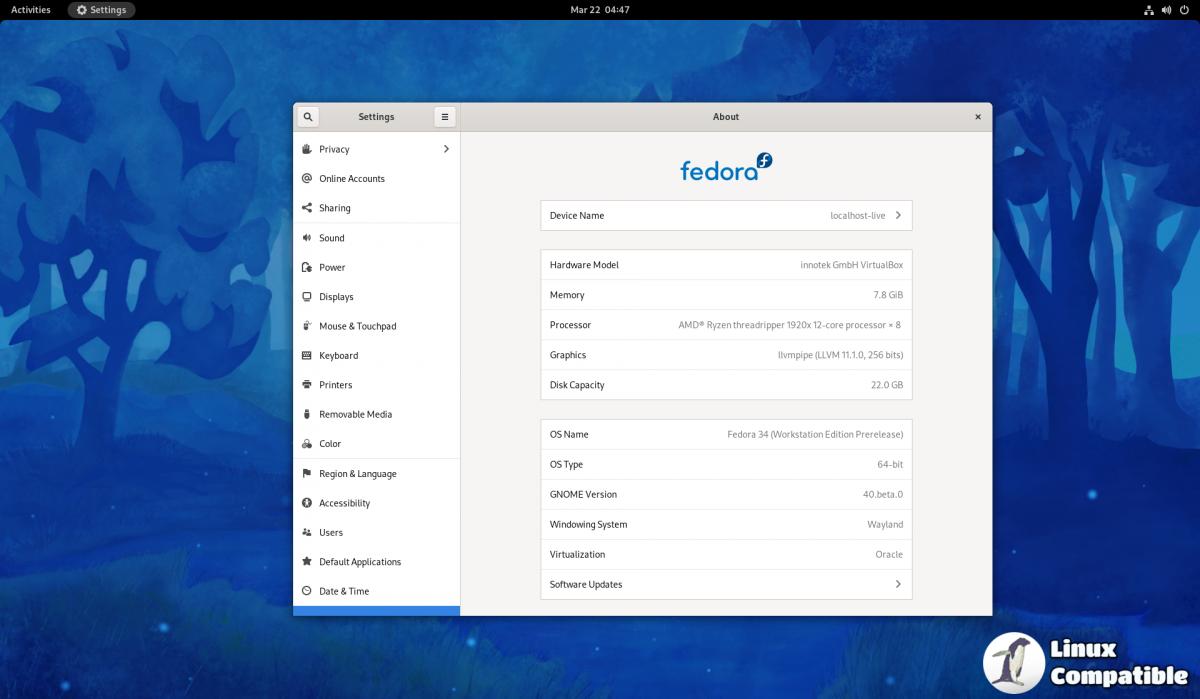This screenshot has height=699, width=1200.
Task: Click the Displays monitor icon
Action: [307, 297]
